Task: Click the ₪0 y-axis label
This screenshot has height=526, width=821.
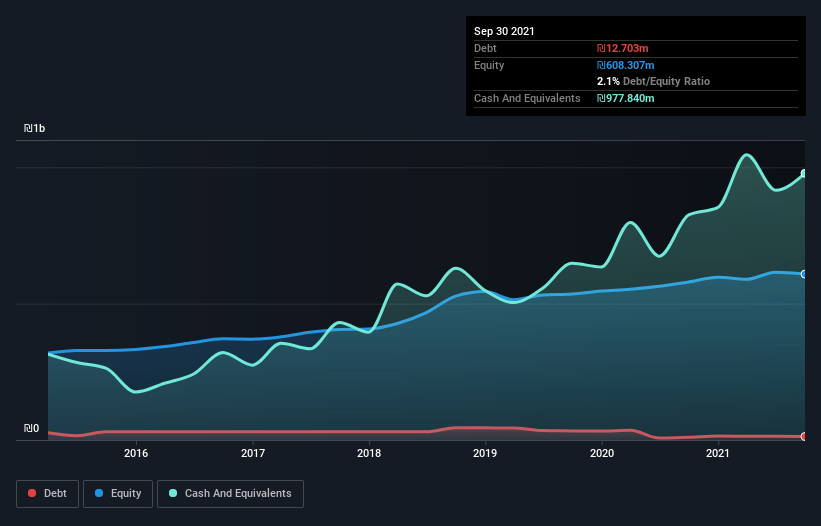Action: click(31, 428)
